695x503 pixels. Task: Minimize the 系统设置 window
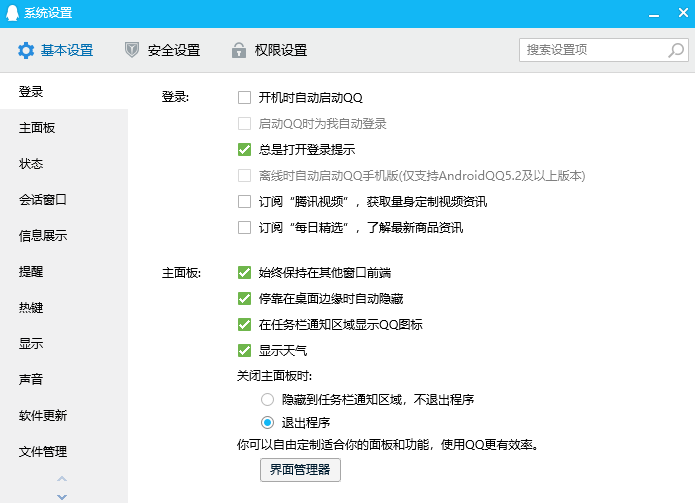pyautogui.click(x=654, y=15)
